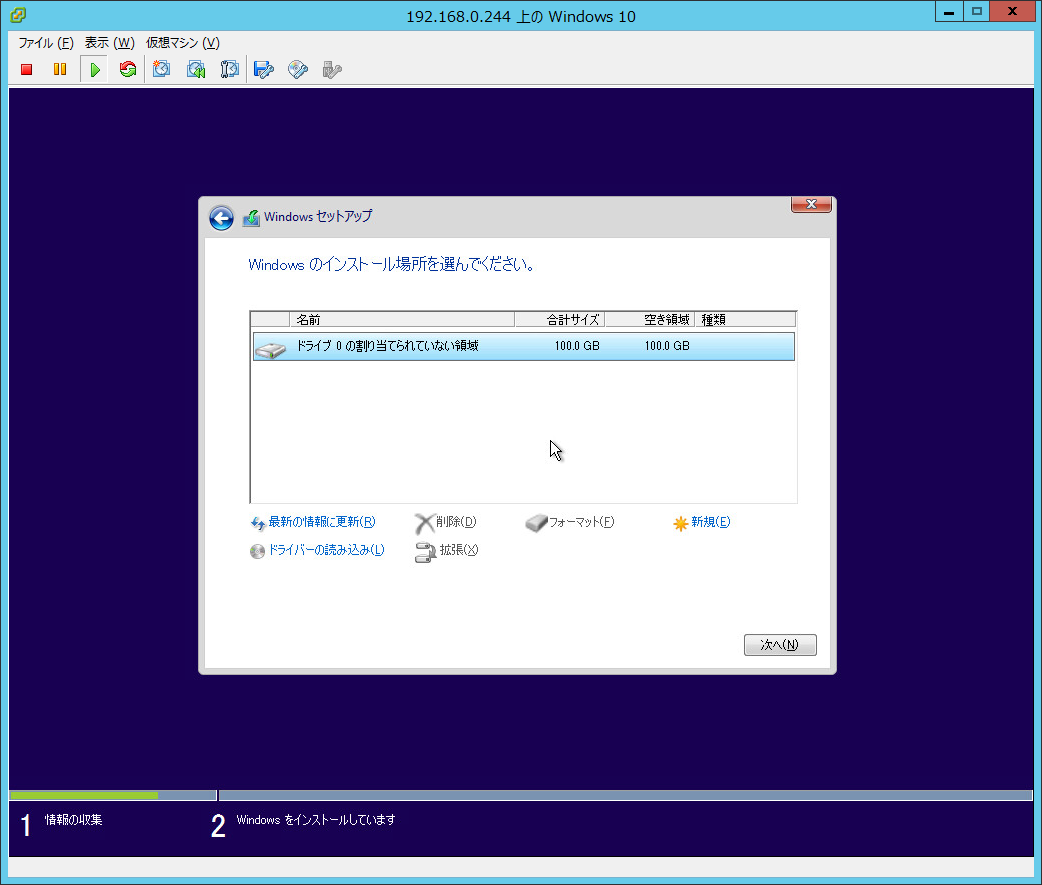Image resolution: width=1042 pixels, height=885 pixels.
Task: Click the 合計サイズ column header
Action: click(x=560, y=320)
